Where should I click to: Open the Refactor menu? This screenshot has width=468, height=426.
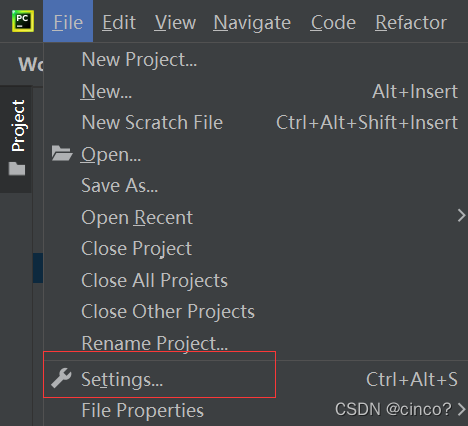[411, 22]
